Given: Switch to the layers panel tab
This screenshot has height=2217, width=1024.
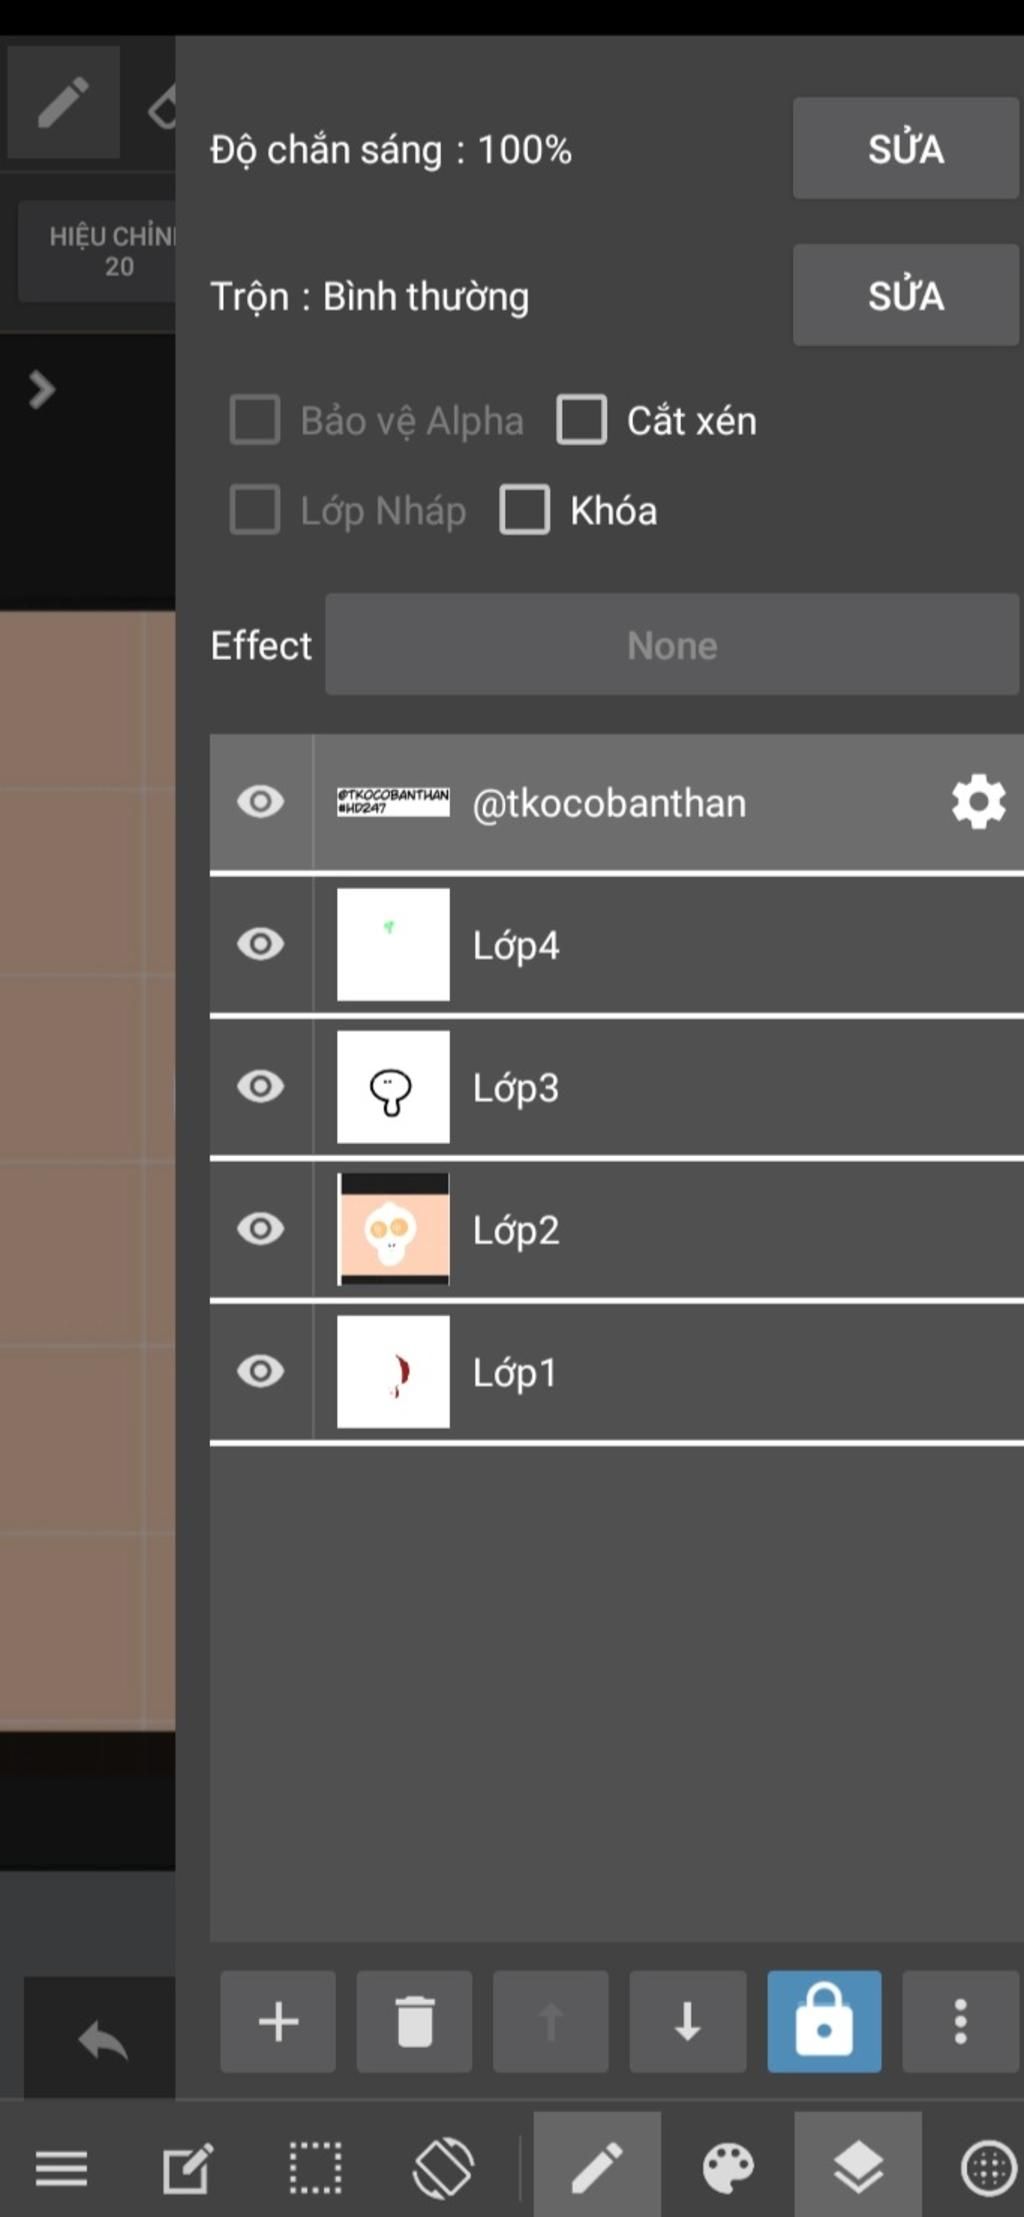Looking at the screenshot, I should (x=858, y=2168).
